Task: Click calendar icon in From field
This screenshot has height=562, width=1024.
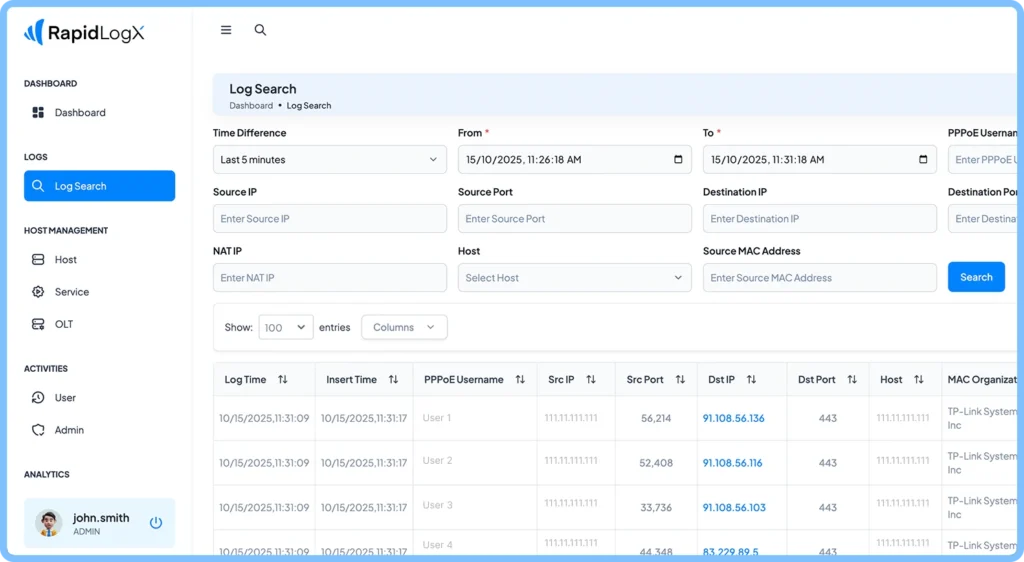Action: tap(678, 160)
